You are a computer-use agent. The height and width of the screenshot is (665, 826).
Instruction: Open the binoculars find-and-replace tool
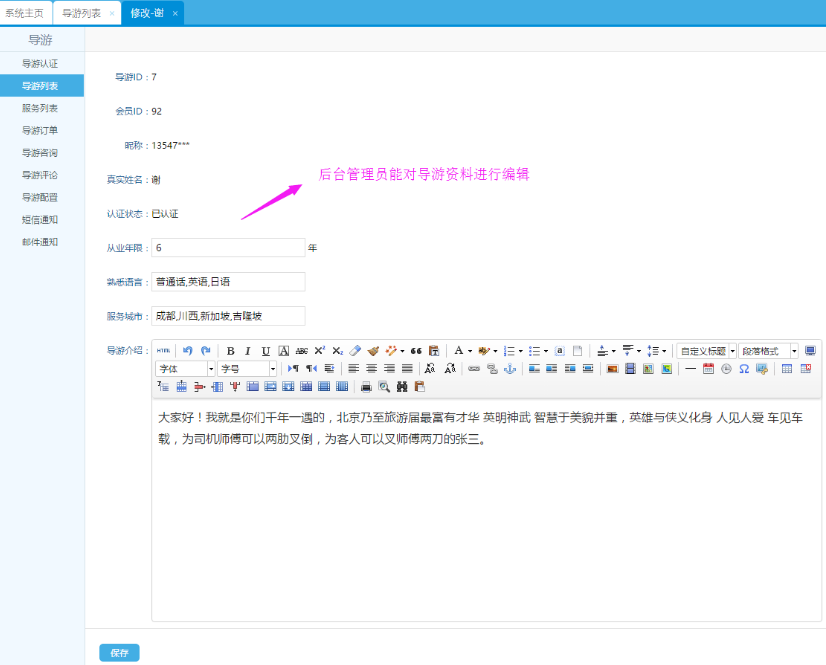click(x=402, y=386)
